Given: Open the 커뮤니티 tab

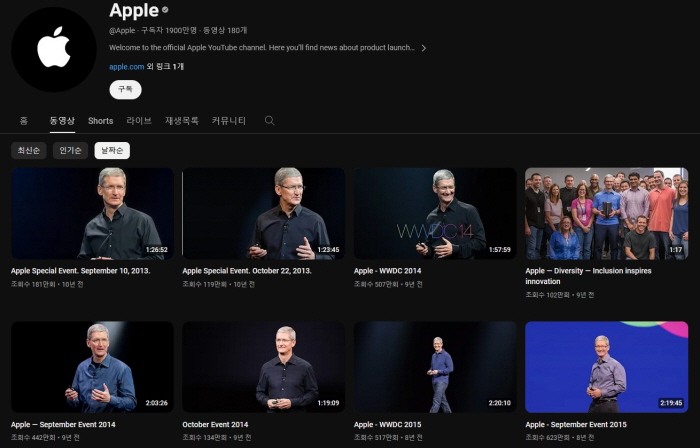Looking at the screenshot, I should click(x=228, y=121).
